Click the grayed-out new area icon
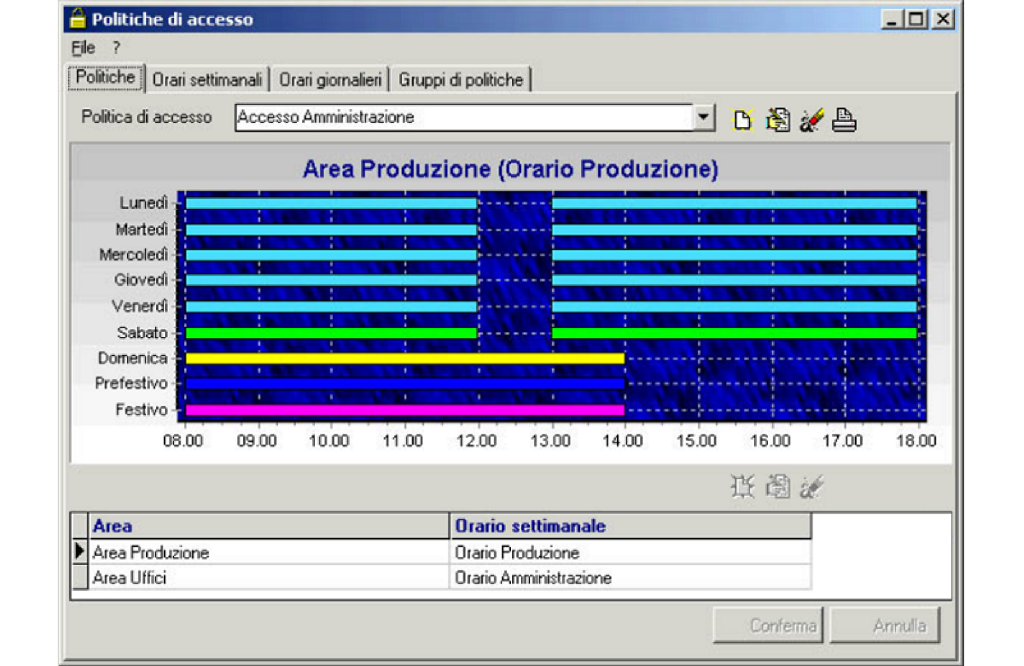The image size is (1024, 666). [742, 487]
